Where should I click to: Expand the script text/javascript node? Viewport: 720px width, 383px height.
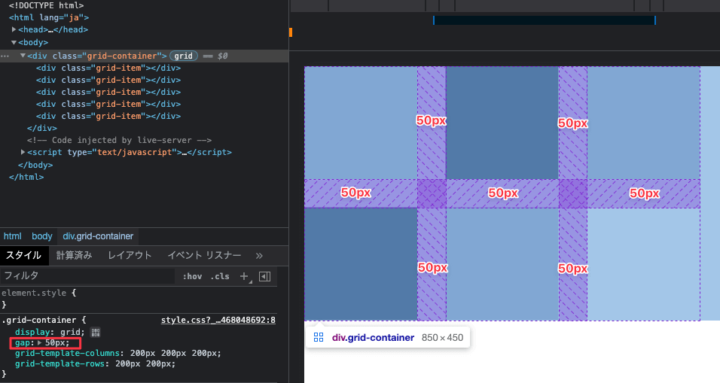tap(22, 152)
